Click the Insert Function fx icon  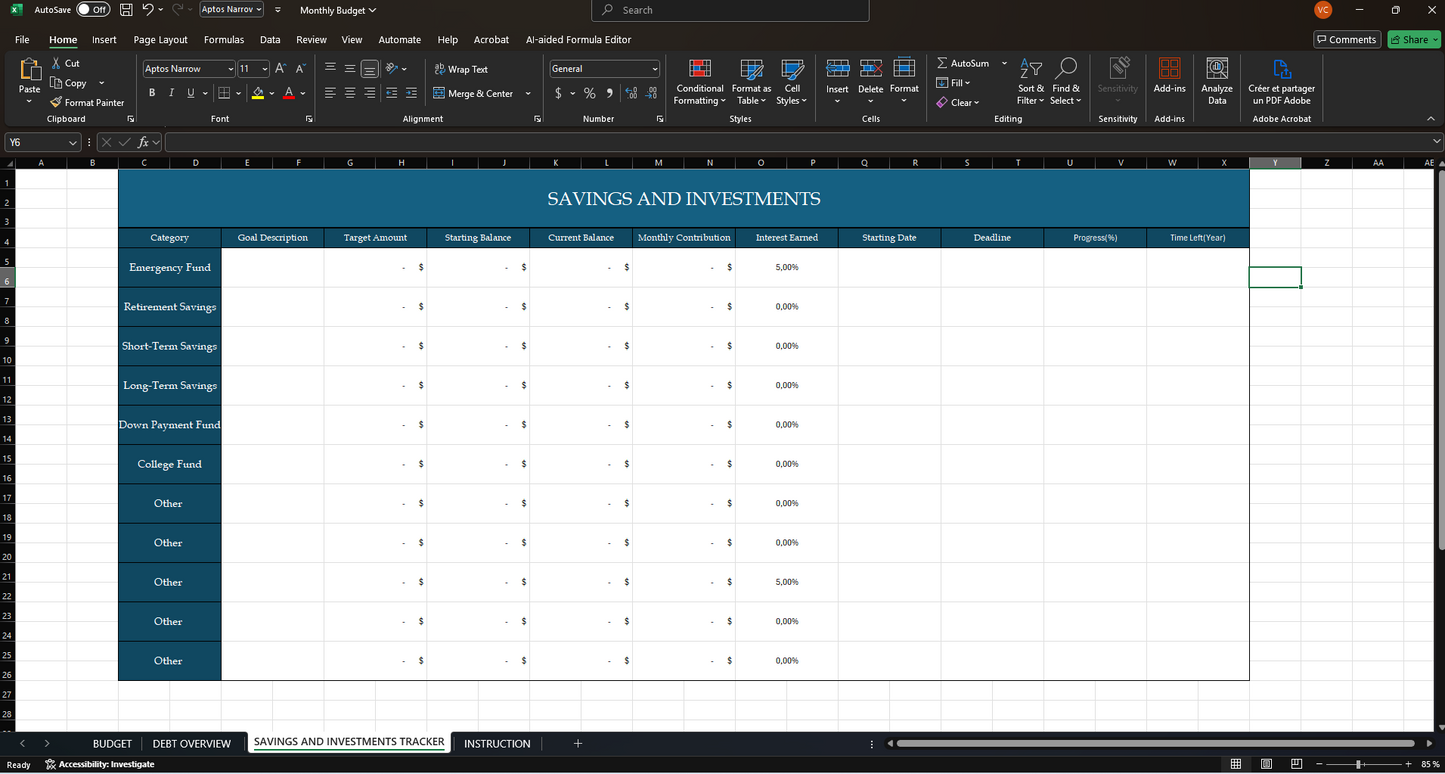coord(144,142)
